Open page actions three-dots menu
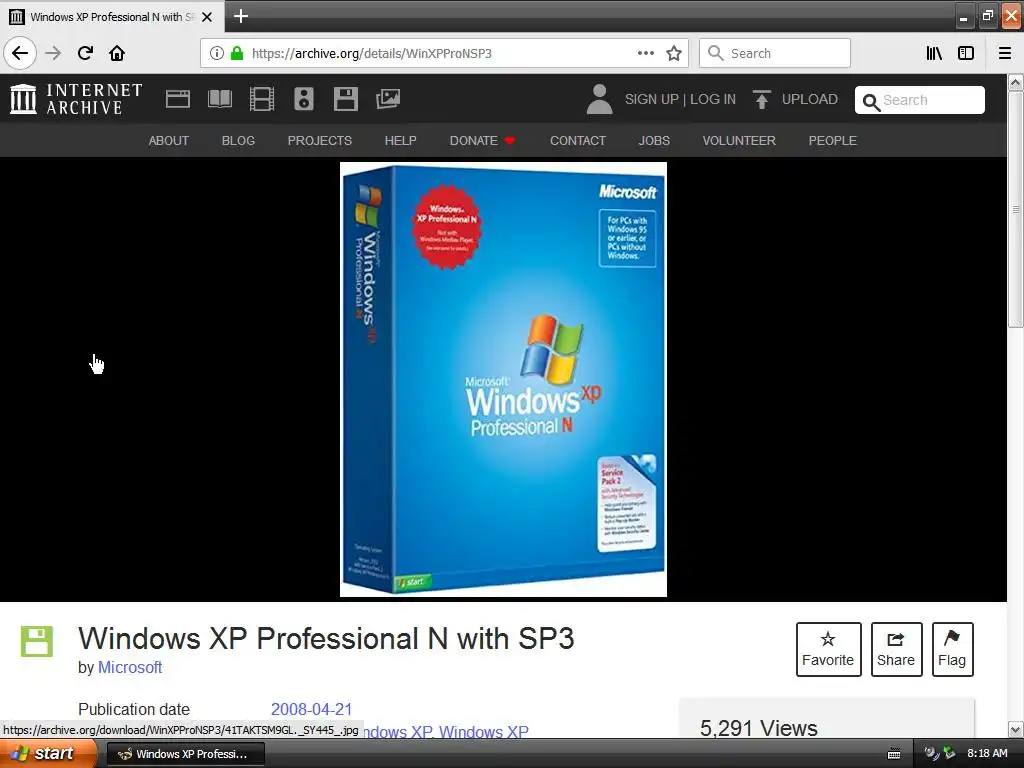The height and width of the screenshot is (768, 1024). (645, 53)
